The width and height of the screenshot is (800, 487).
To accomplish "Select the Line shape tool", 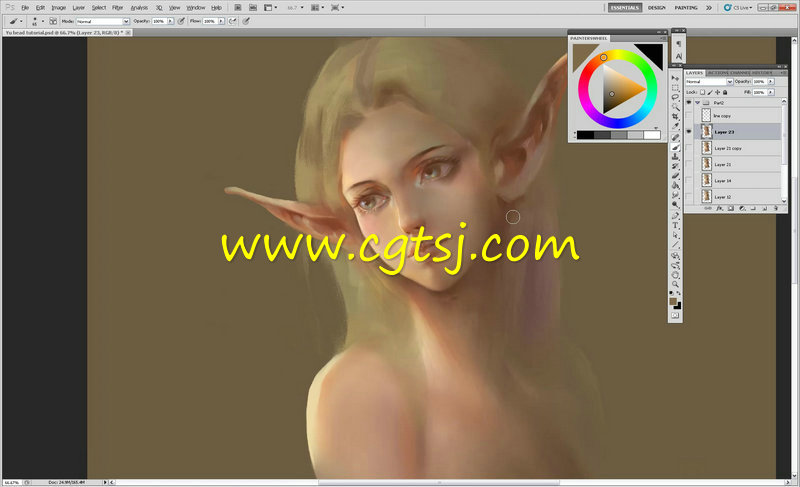I will 675,245.
